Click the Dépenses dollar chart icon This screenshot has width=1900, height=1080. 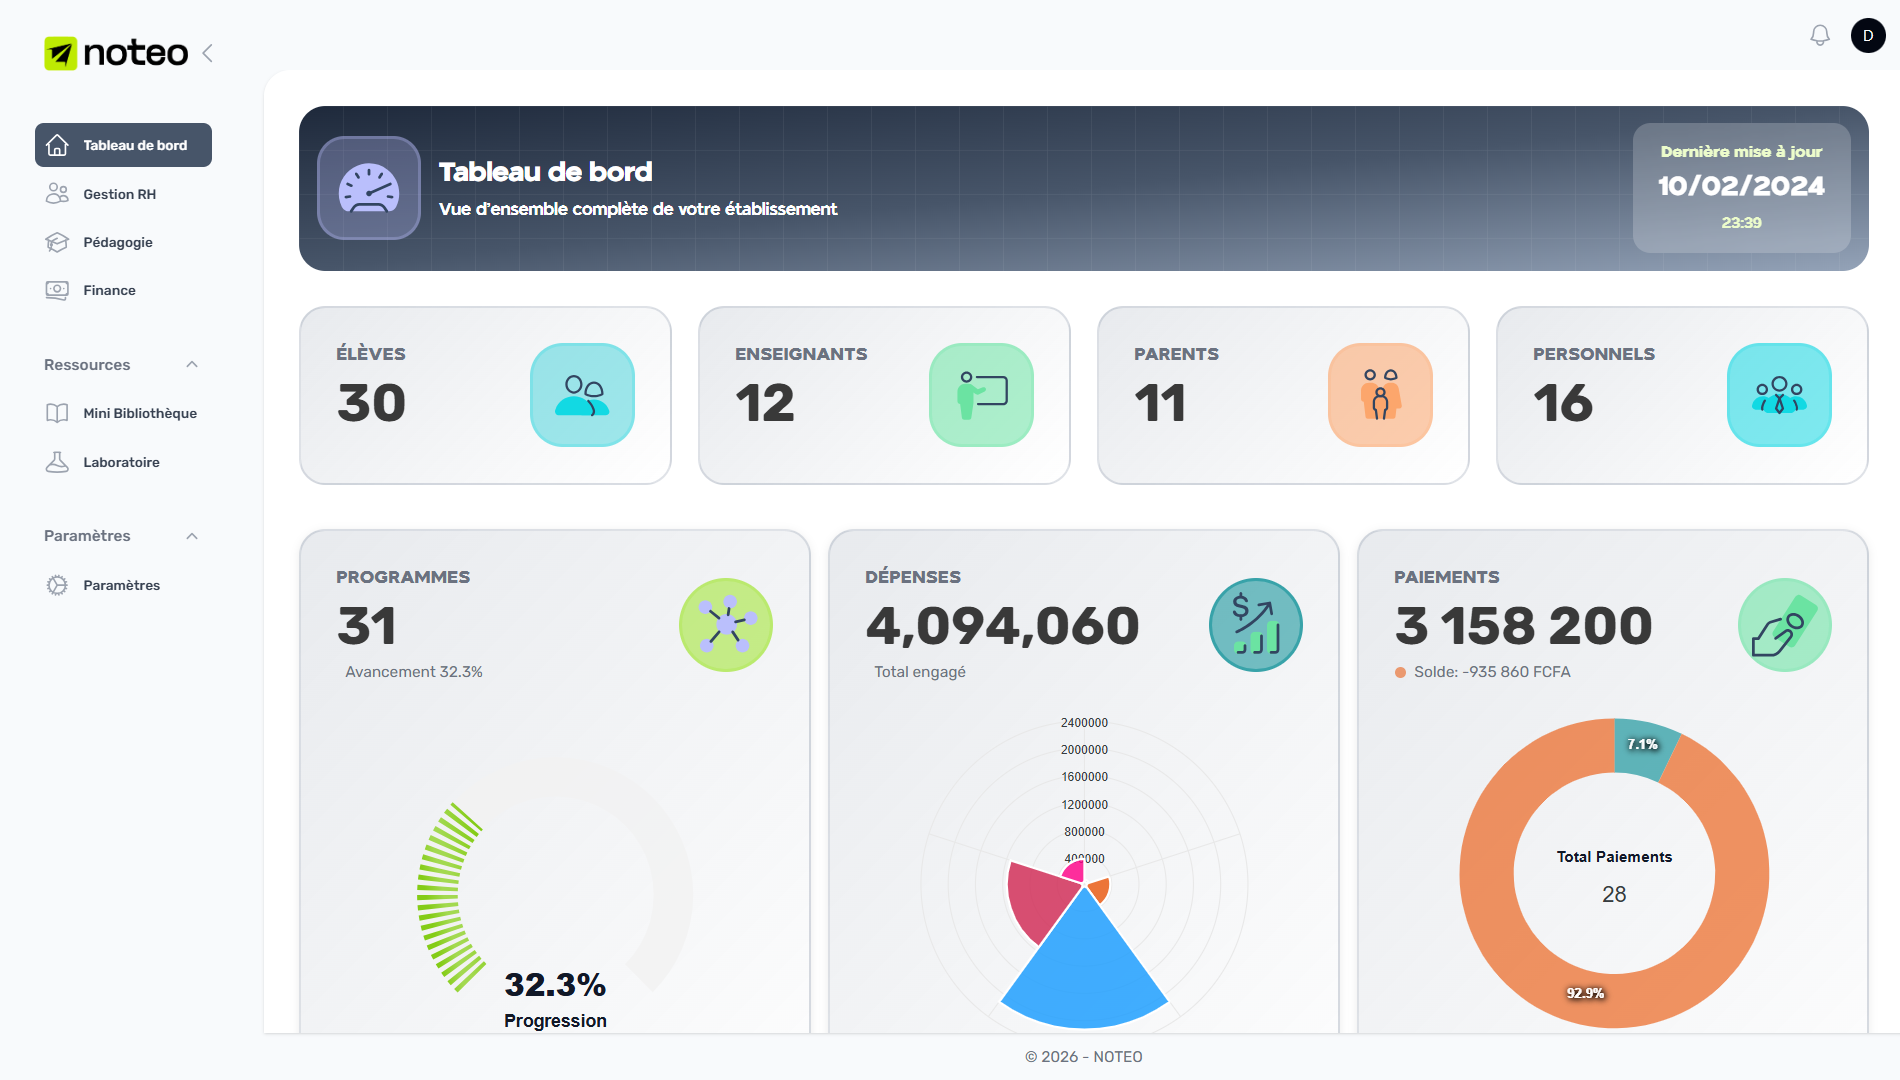1255,625
